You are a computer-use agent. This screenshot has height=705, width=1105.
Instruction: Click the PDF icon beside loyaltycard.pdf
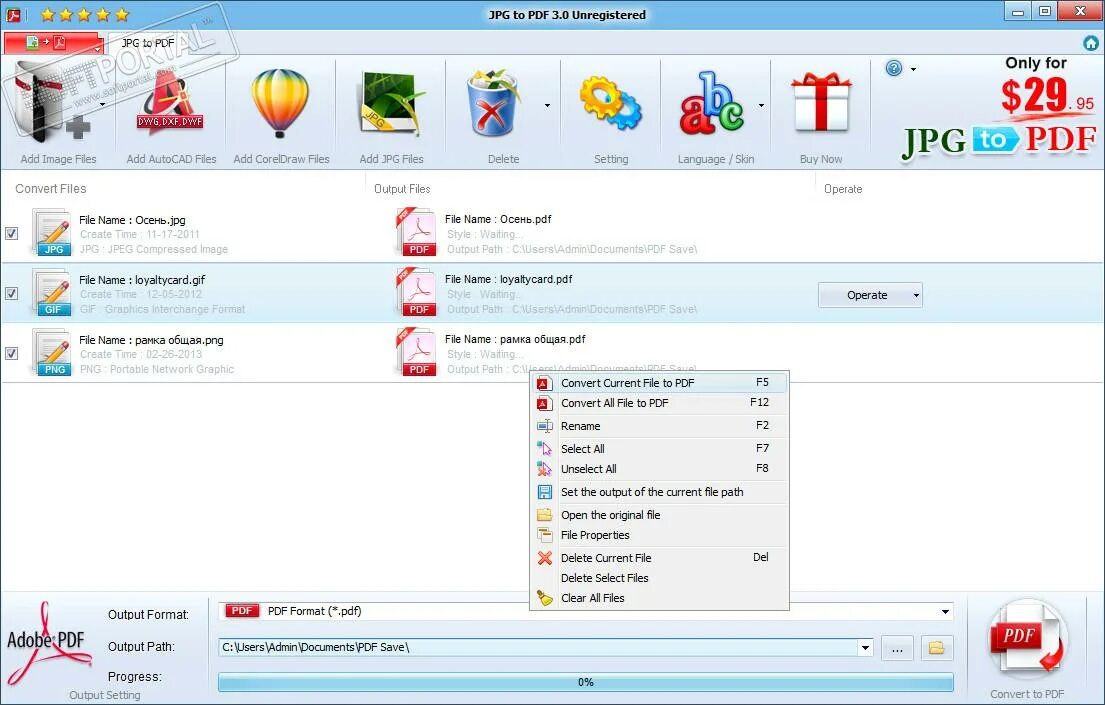pyautogui.click(x=416, y=292)
